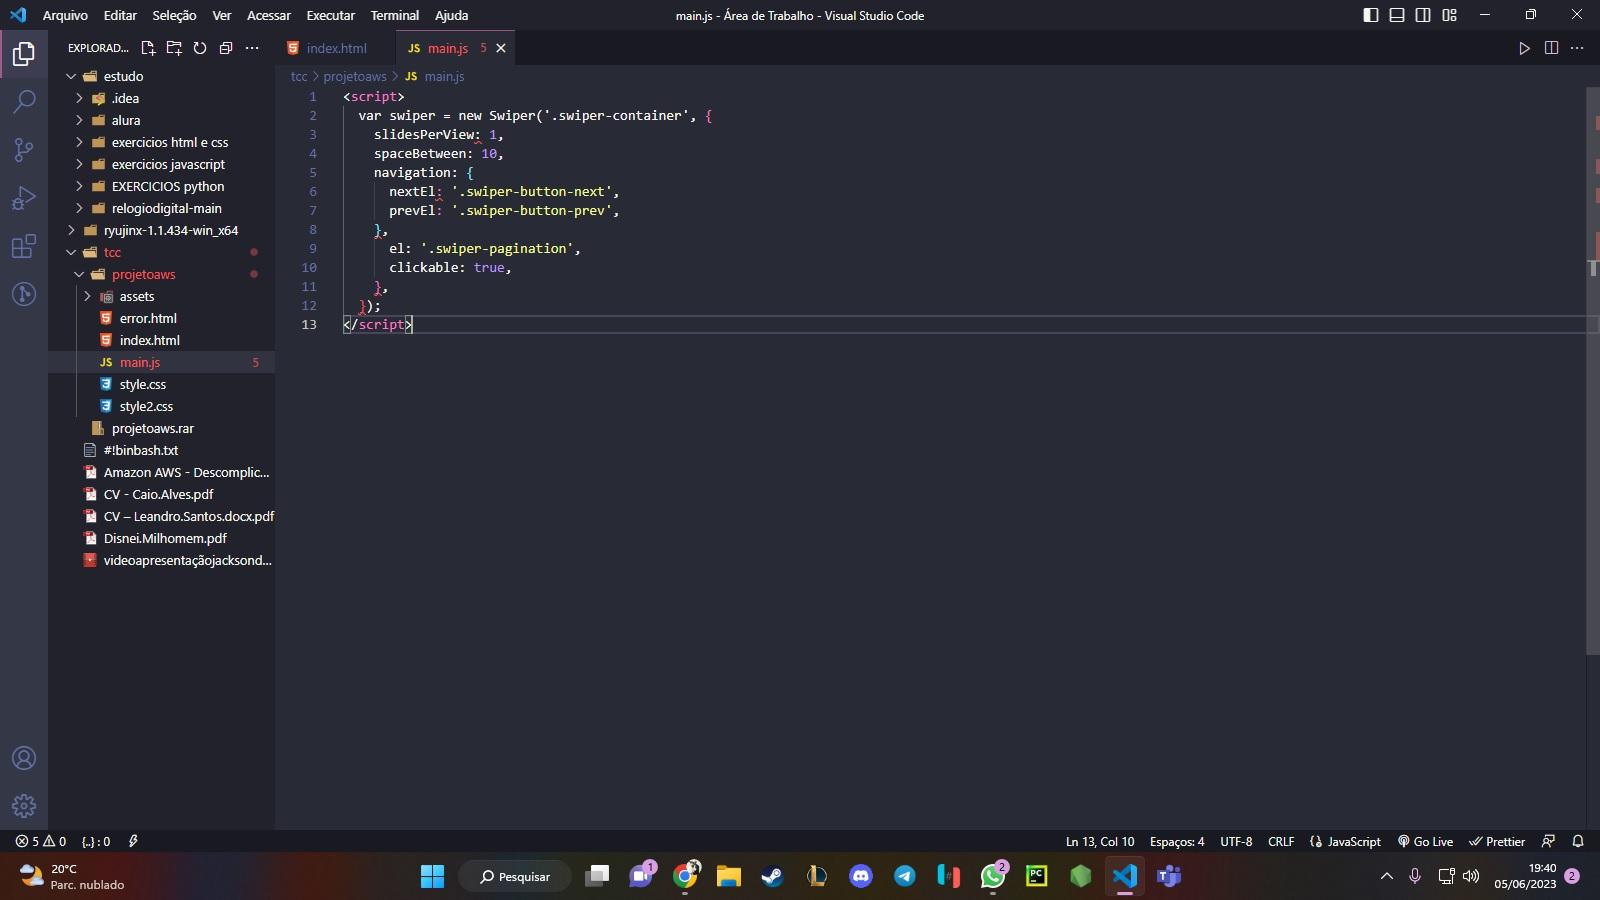The image size is (1600, 900).
Task: Click Prettier in status bar
Action: point(1496,841)
